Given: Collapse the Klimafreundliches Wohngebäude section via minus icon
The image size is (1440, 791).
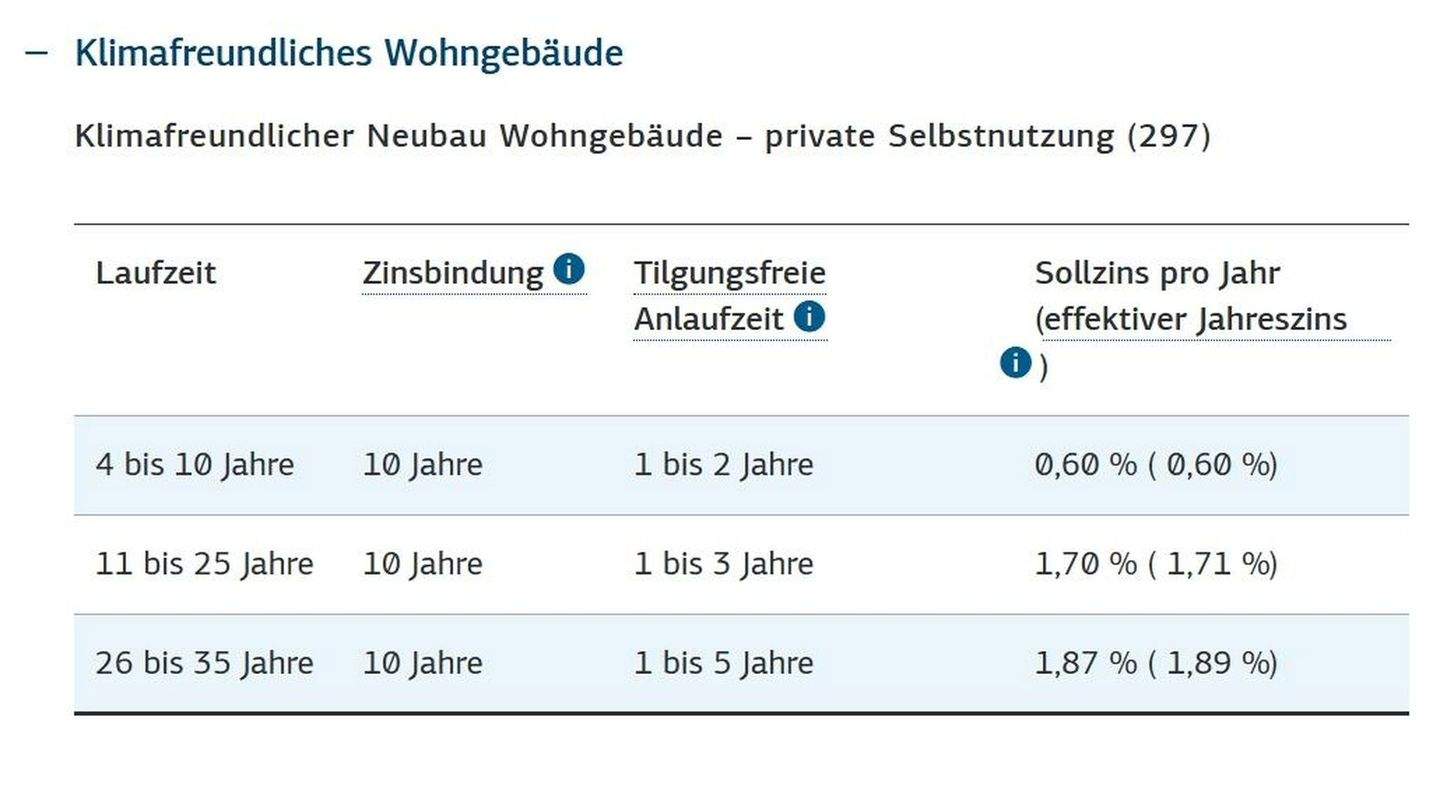Looking at the screenshot, I should coord(36,53).
